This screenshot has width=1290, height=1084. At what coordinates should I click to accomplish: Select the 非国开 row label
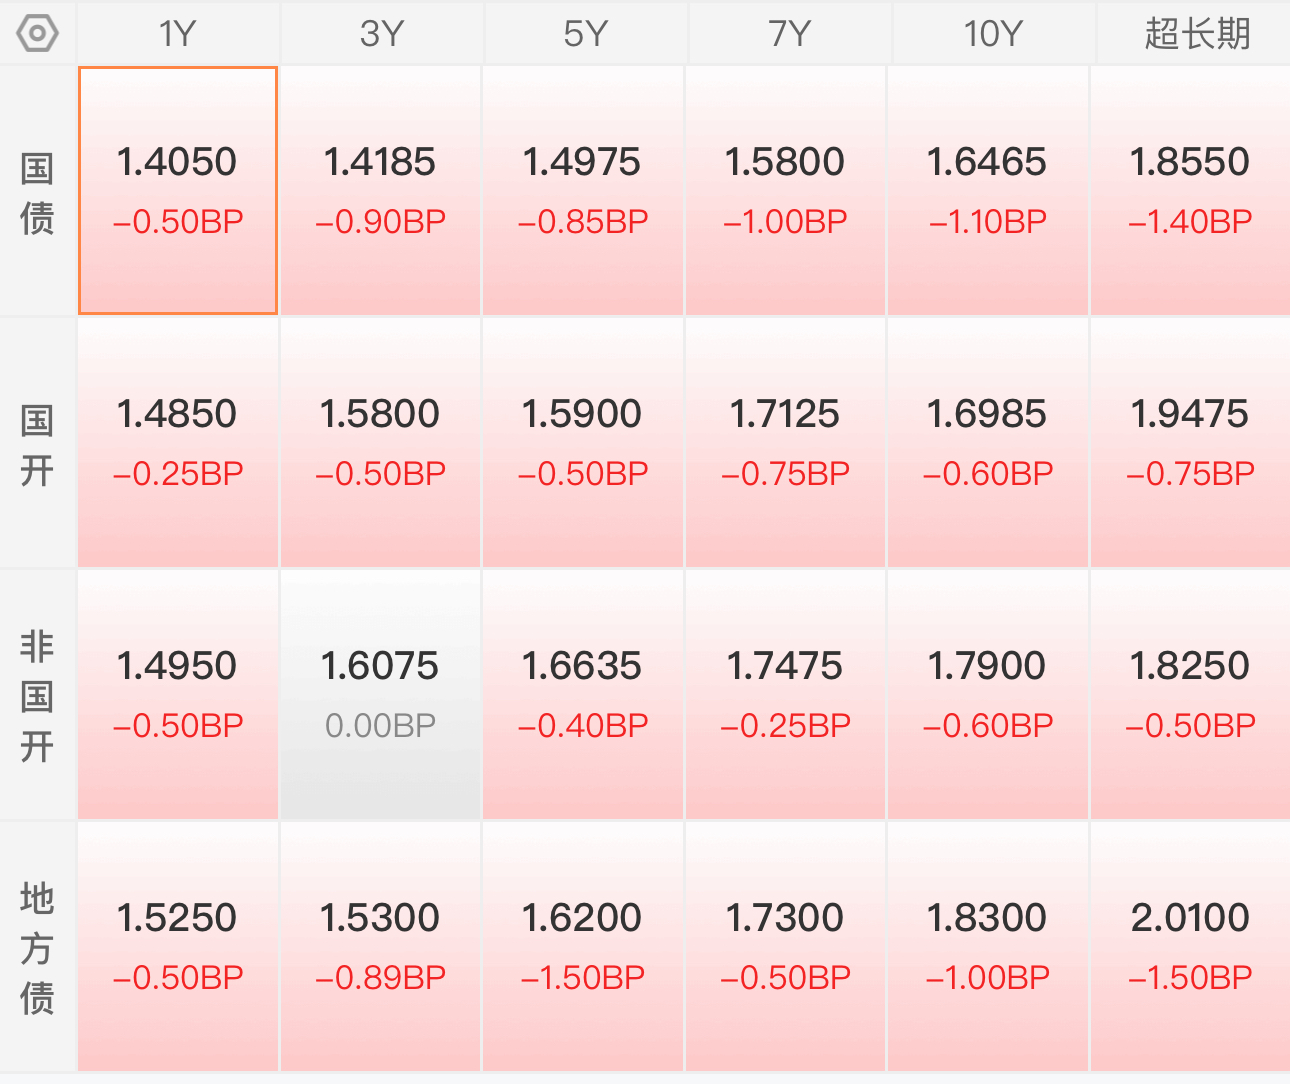pyautogui.click(x=38, y=696)
